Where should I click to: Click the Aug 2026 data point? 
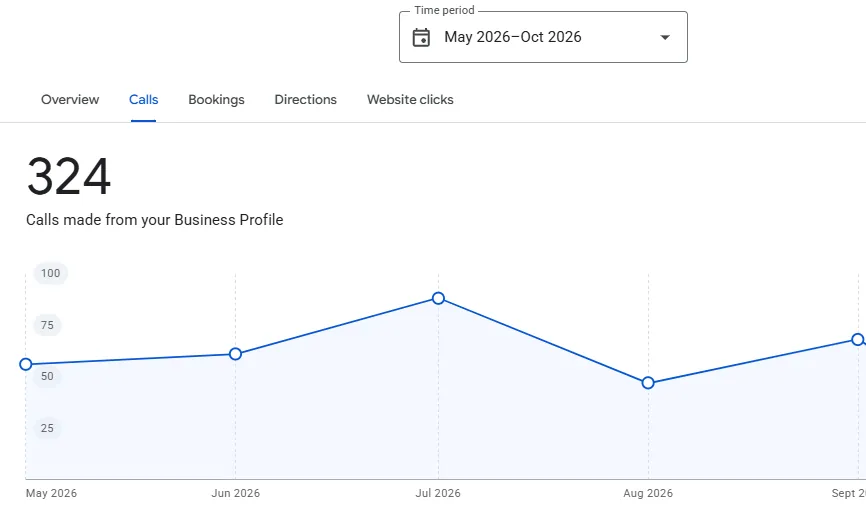pos(648,383)
